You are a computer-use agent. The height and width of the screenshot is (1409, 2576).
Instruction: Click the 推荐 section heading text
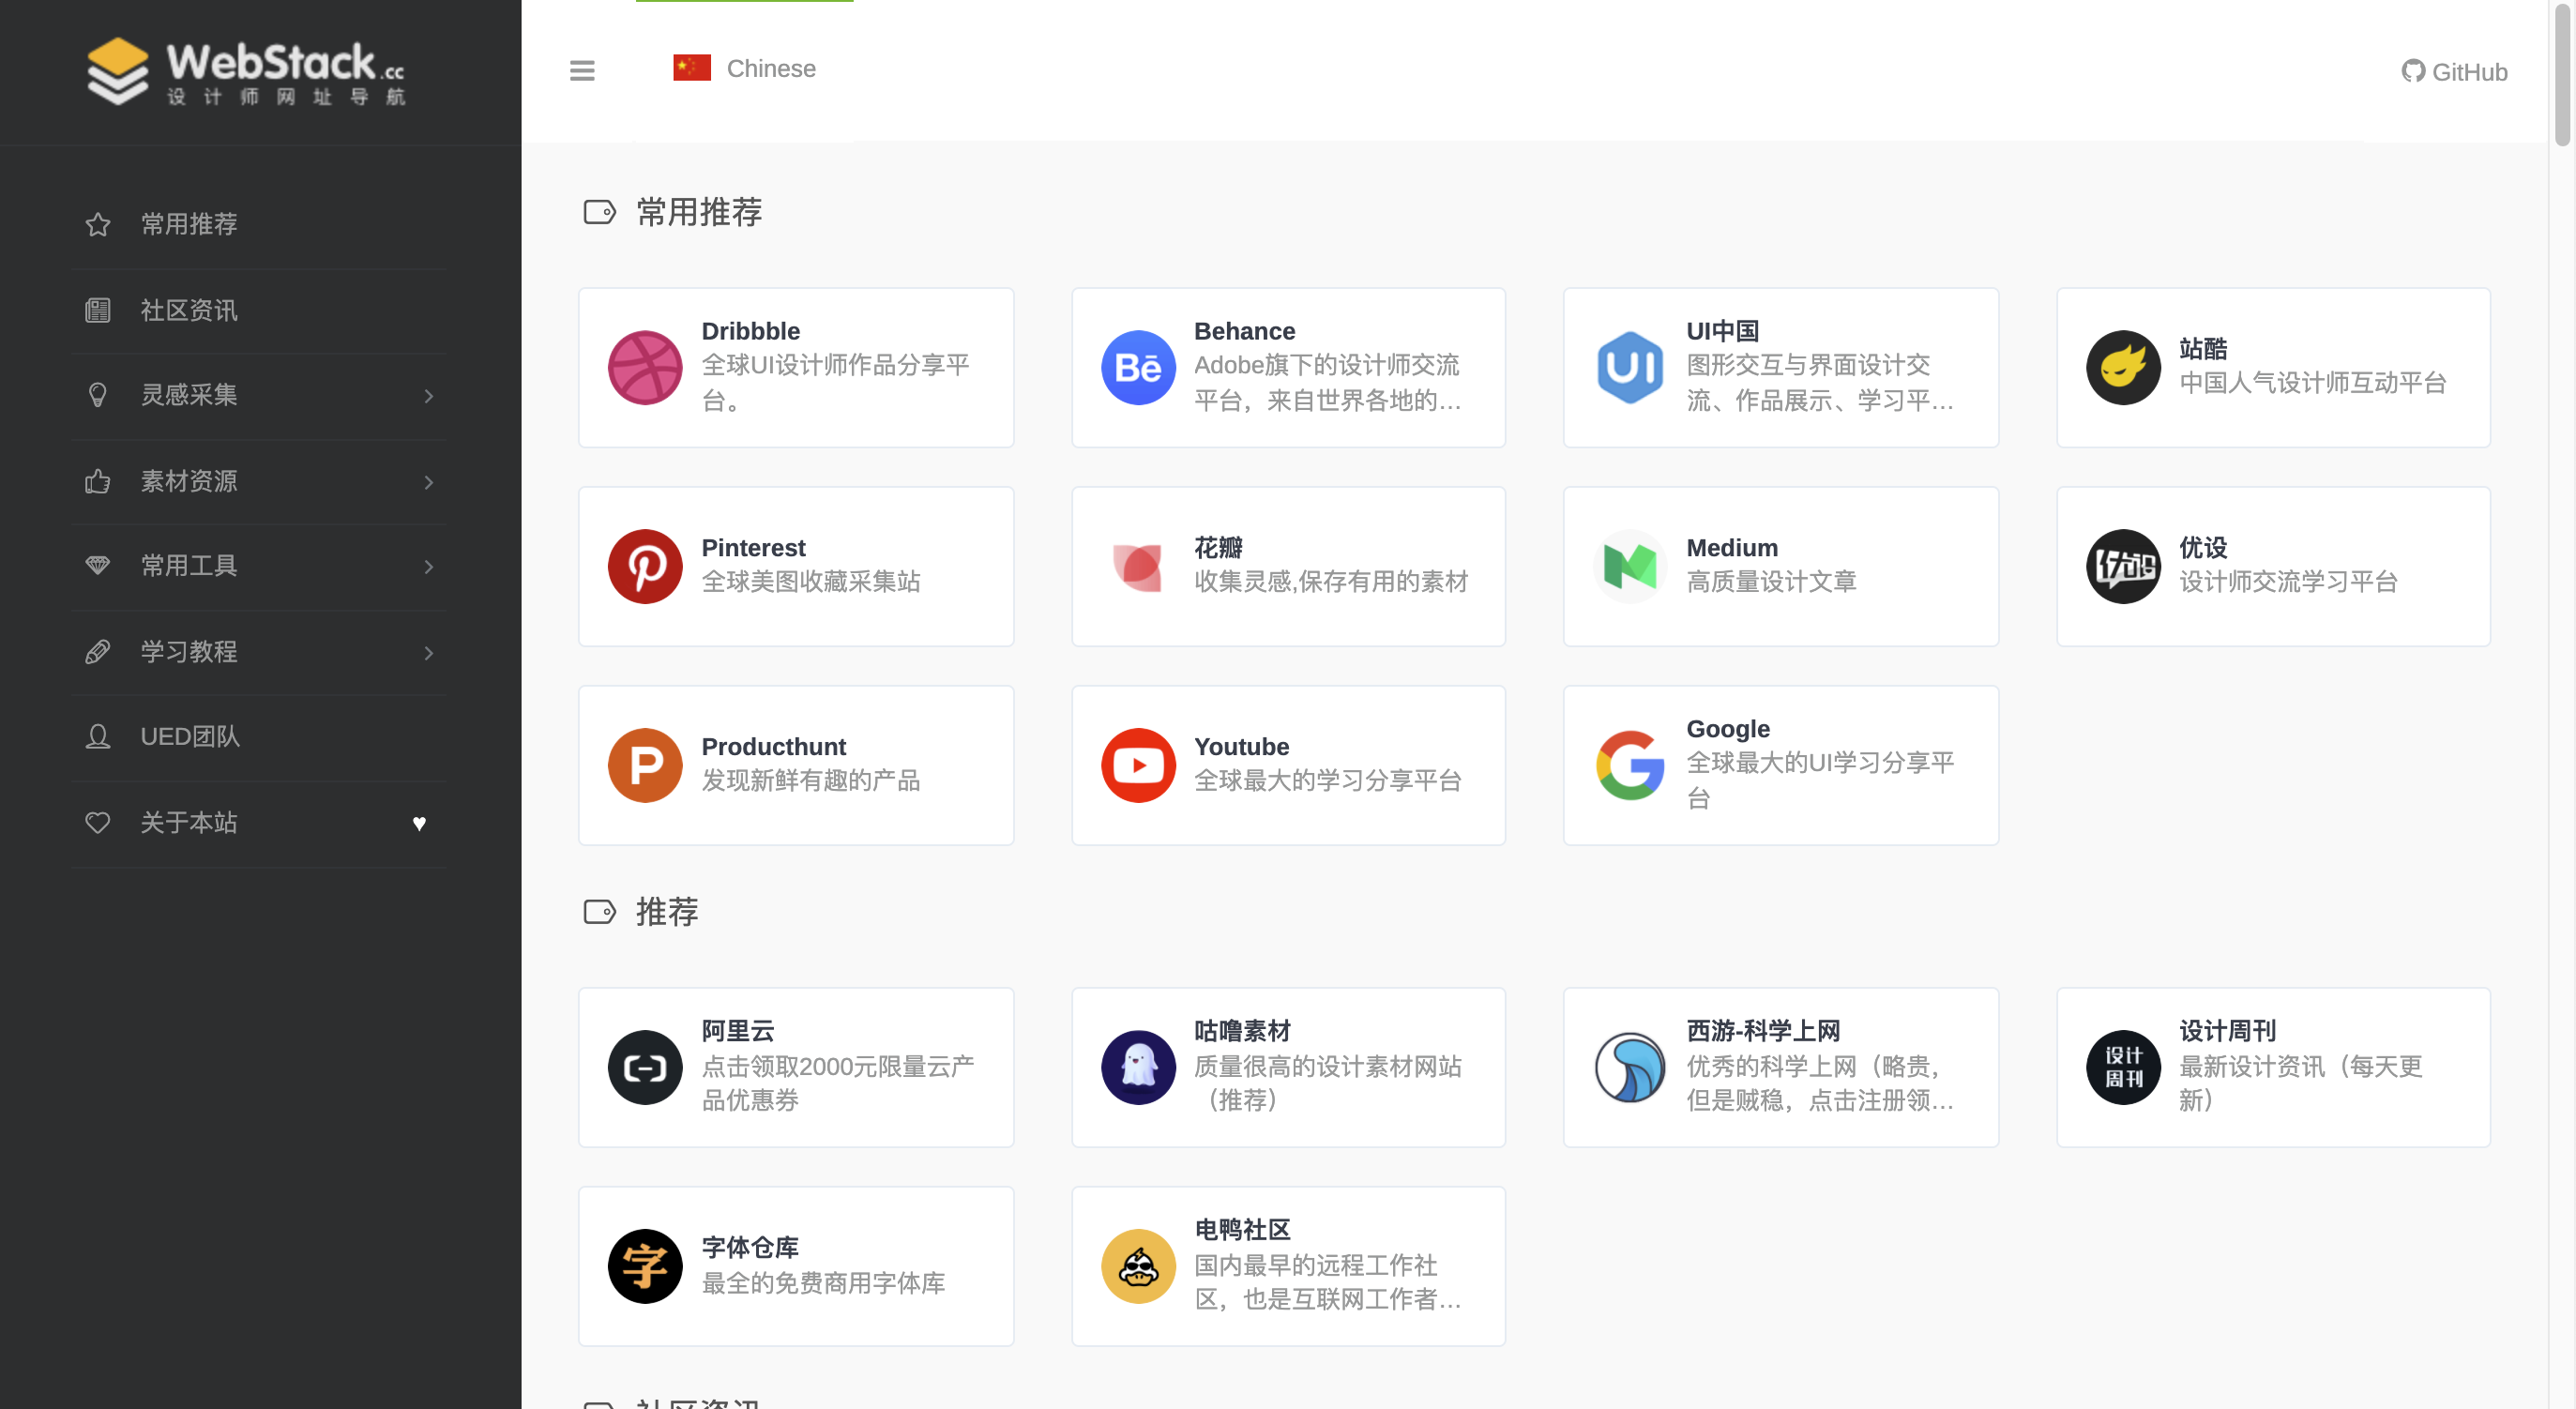667,912
